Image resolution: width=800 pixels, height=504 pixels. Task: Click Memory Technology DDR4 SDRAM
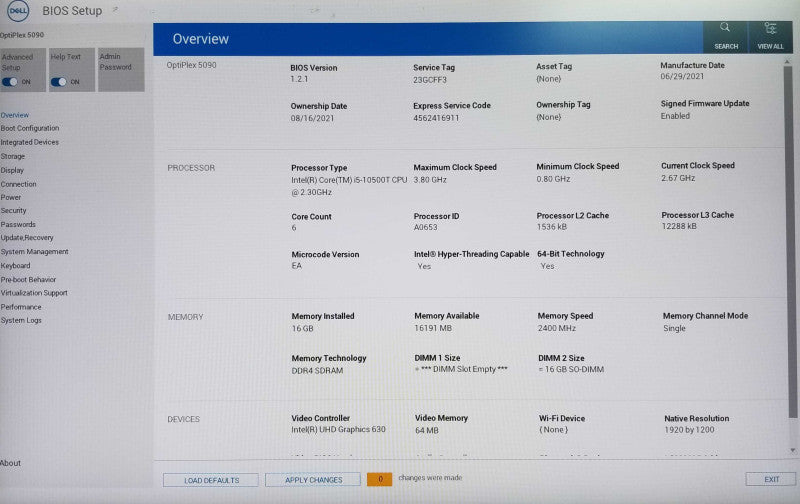coord(317,371)
